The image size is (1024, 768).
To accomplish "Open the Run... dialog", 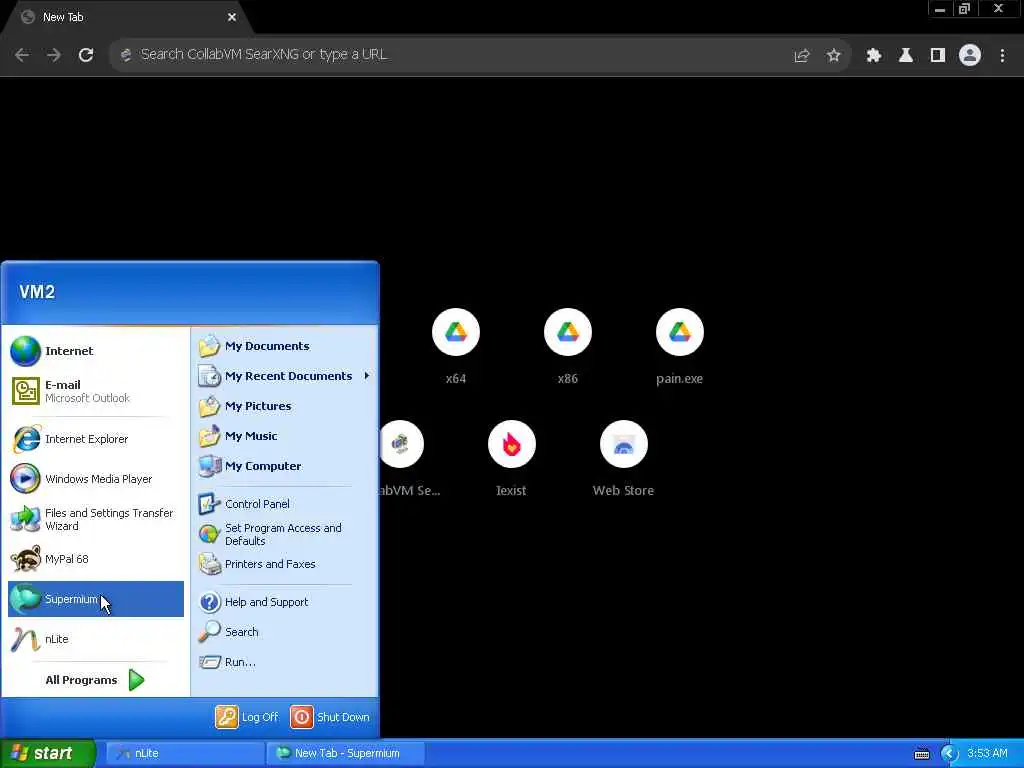I will point(285,662).
